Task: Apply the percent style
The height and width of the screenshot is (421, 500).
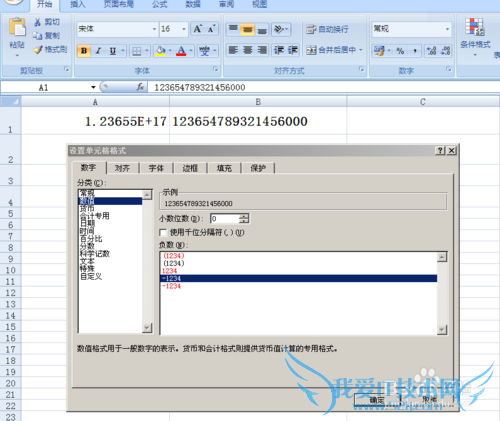Action: coord(400,51)
